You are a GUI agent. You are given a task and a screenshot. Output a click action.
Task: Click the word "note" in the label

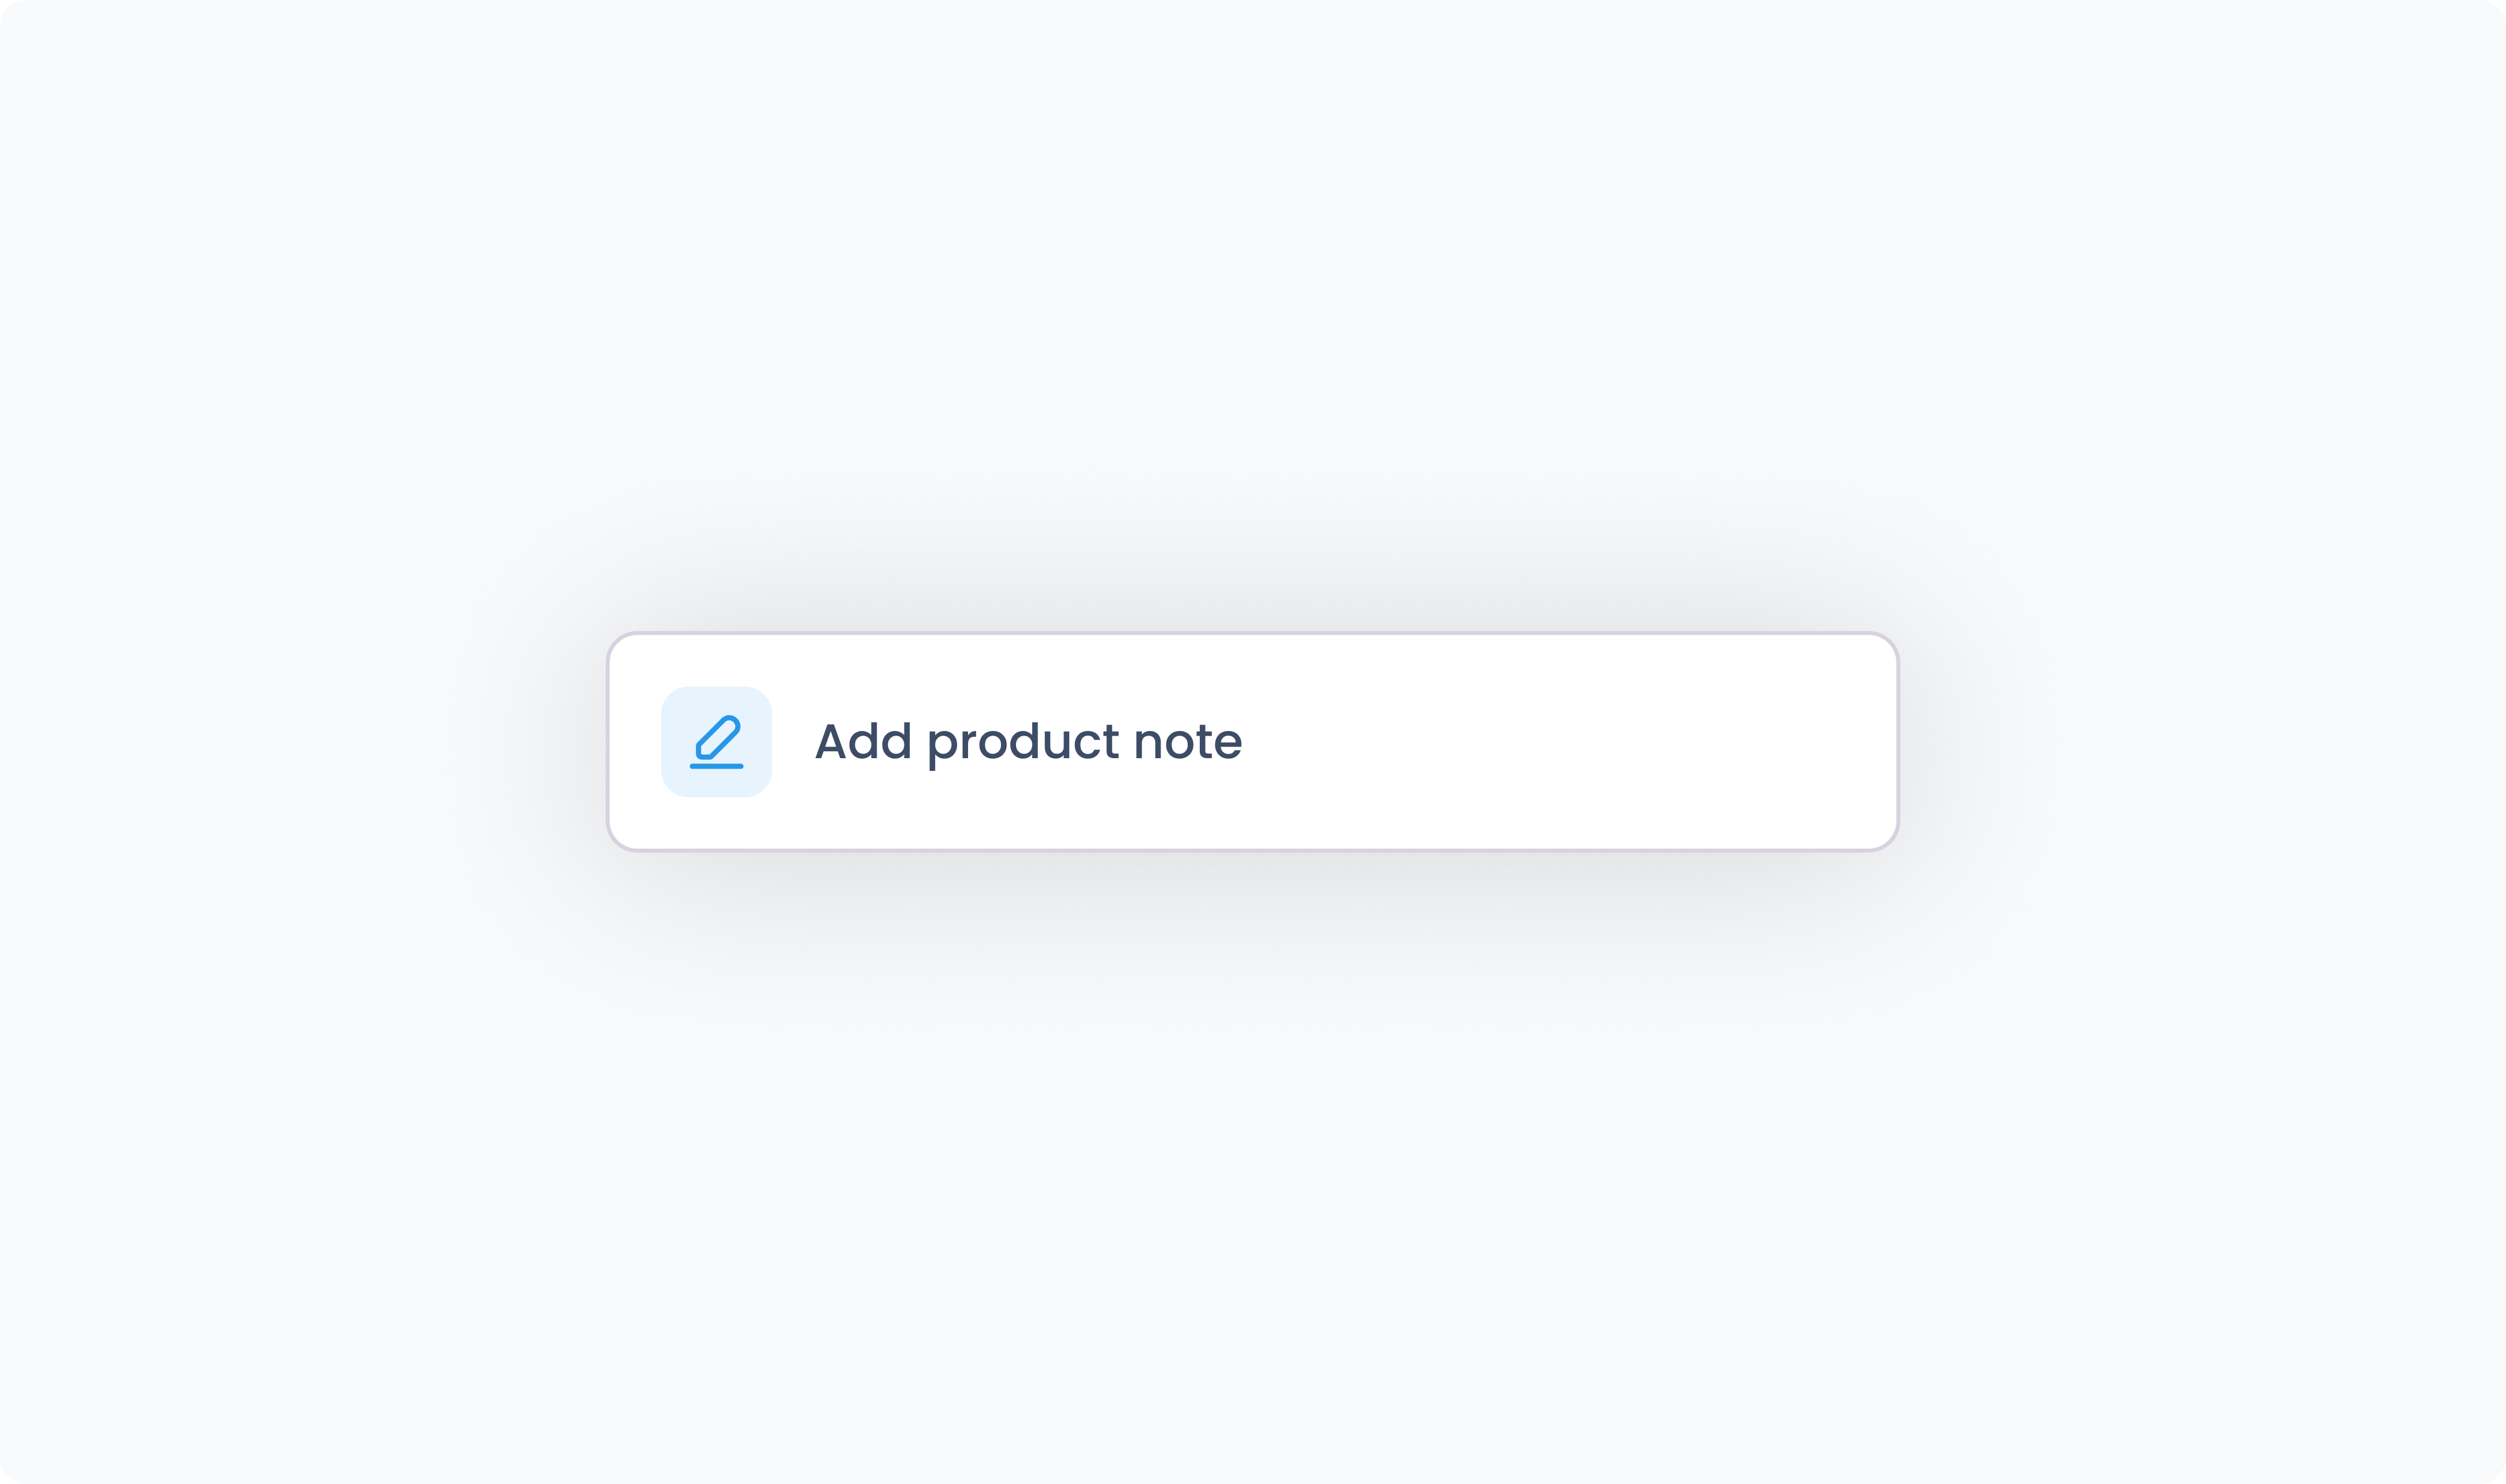click(x=1188, y=742)
